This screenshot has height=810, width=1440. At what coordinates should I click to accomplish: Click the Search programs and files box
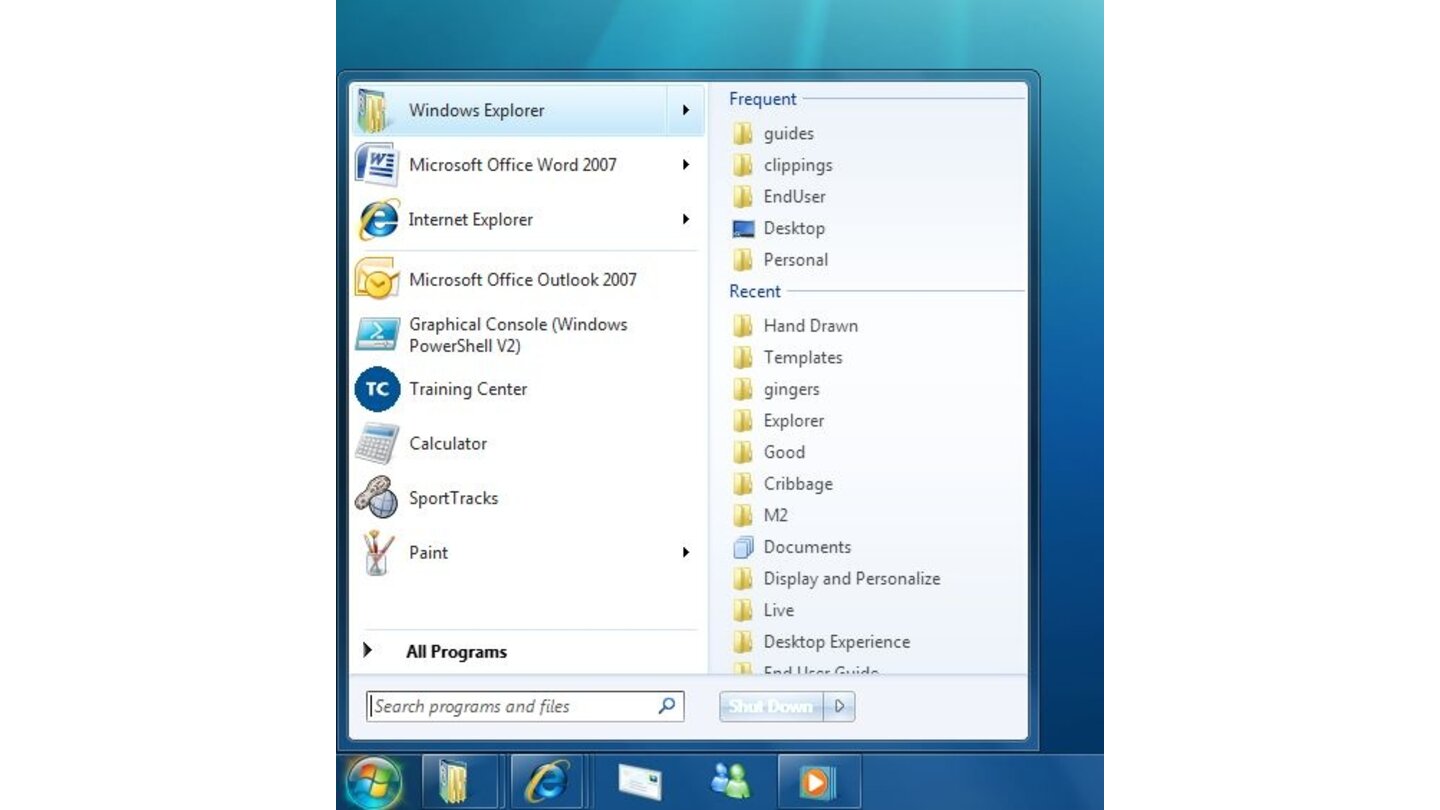click(x=525, y=706)
